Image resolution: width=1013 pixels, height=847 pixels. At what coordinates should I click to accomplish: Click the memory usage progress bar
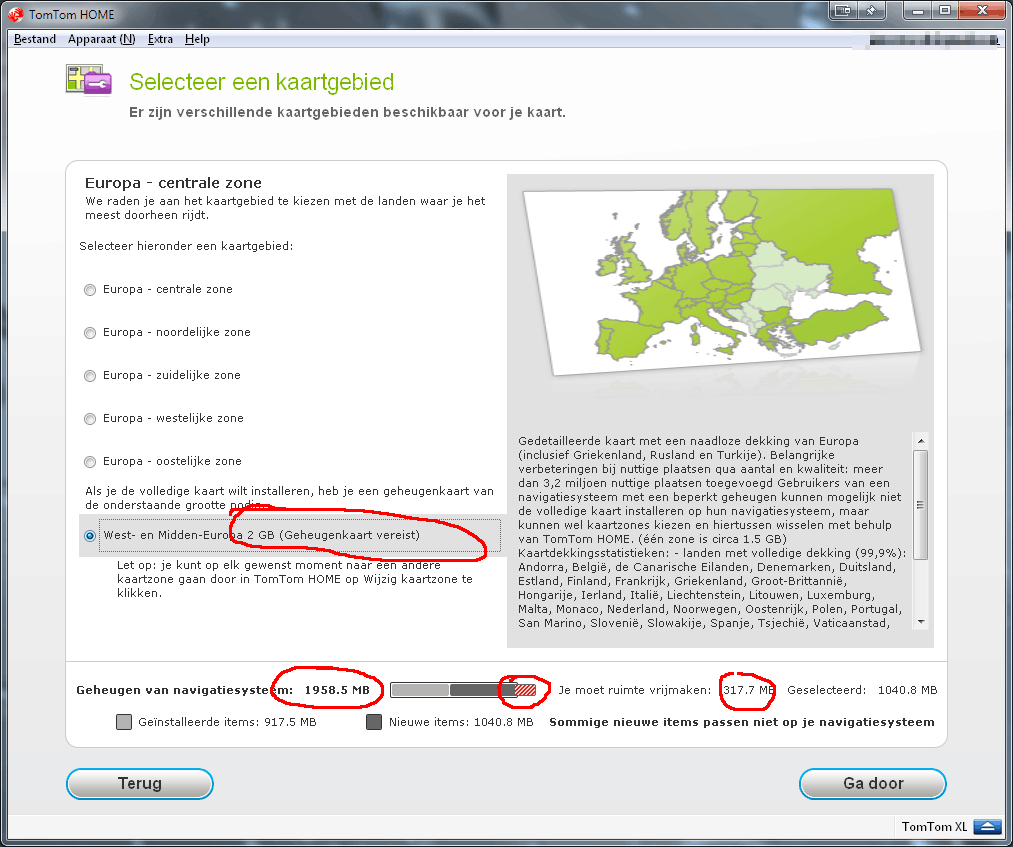463,690
